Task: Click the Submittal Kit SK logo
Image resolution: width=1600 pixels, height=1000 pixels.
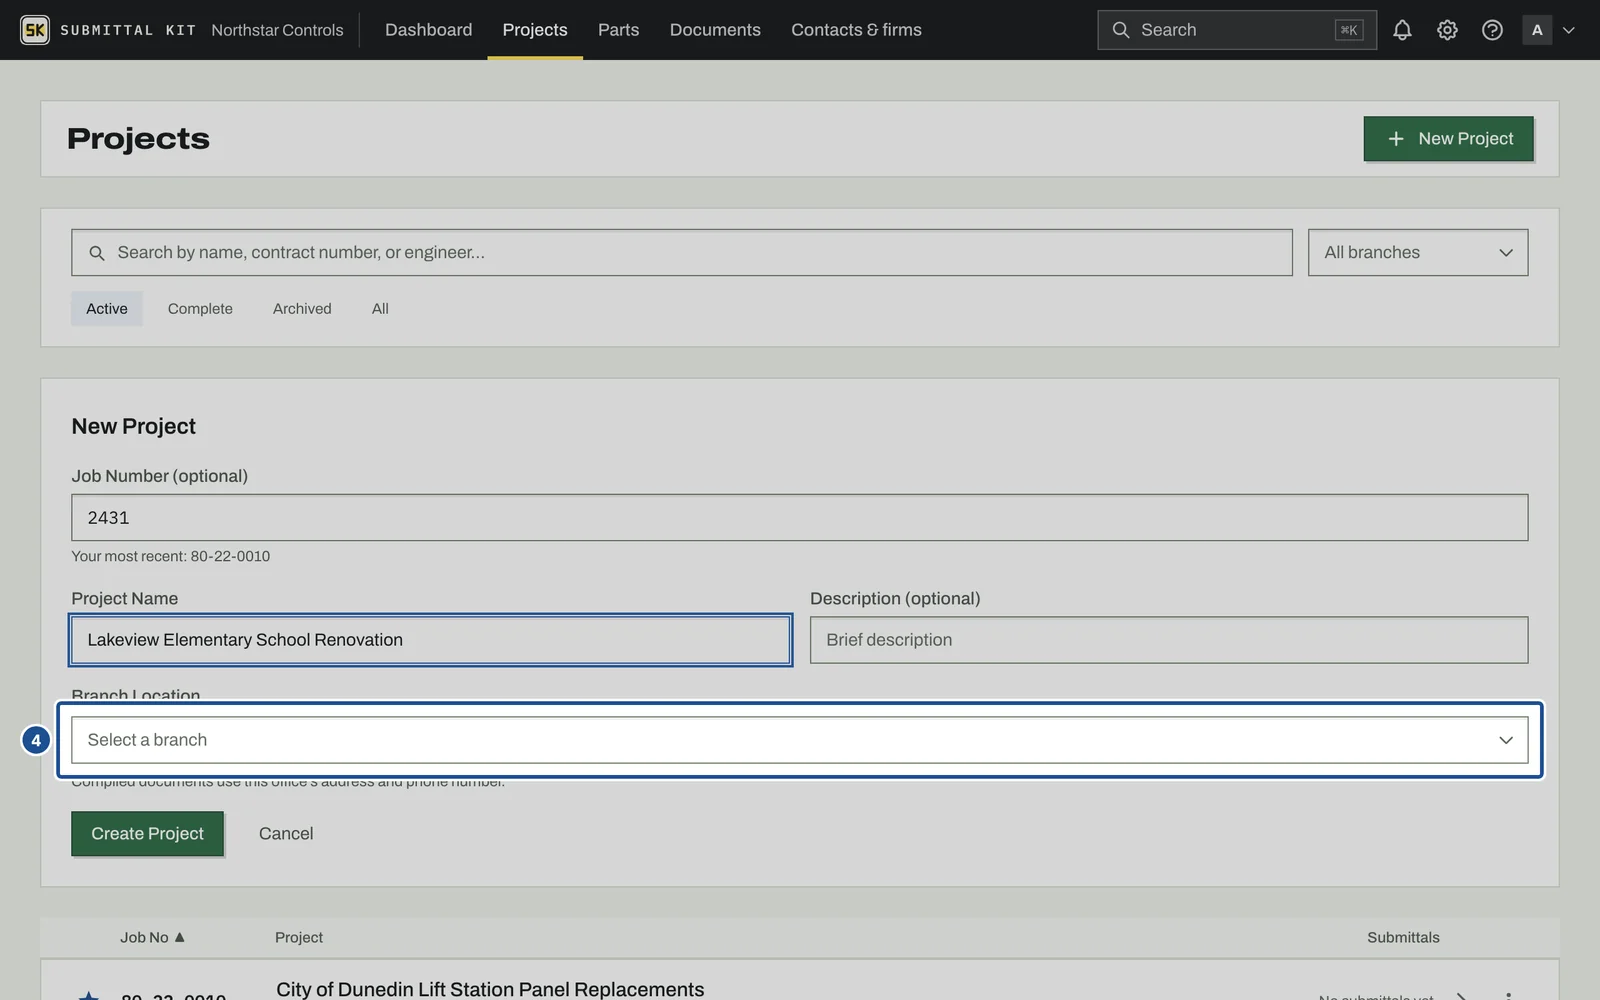Action: 35,30
